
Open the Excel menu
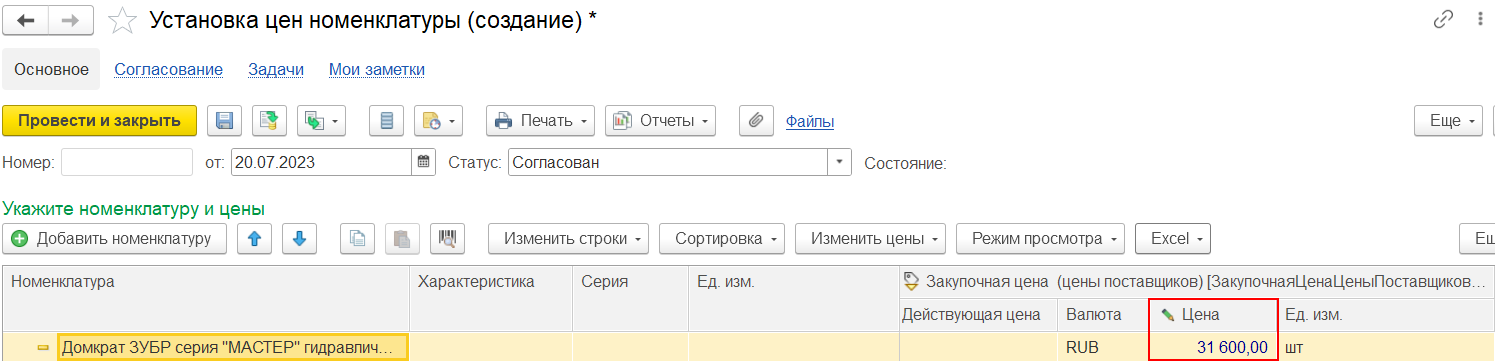[1173, 239]
